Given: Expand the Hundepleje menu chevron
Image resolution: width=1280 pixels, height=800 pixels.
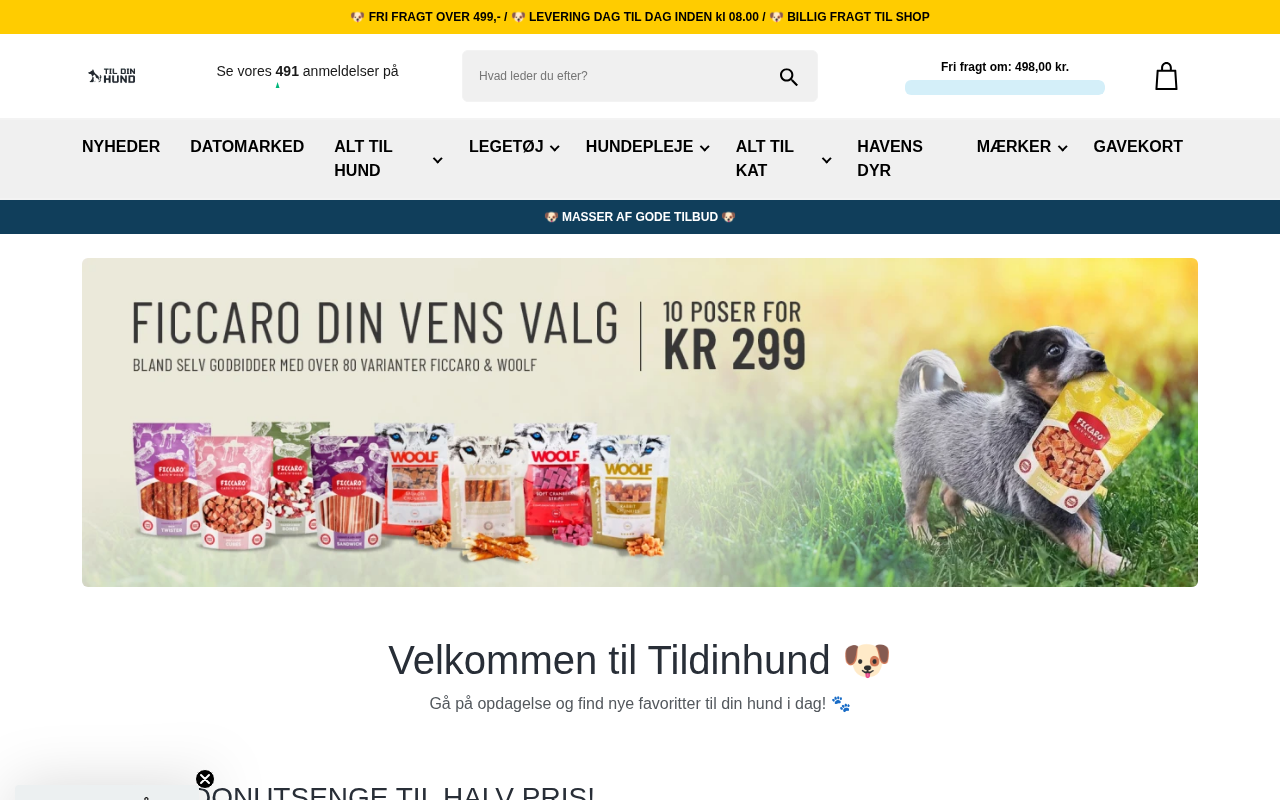Looking at the screenshot, I should pyautogui.click(x=704, y=148).
